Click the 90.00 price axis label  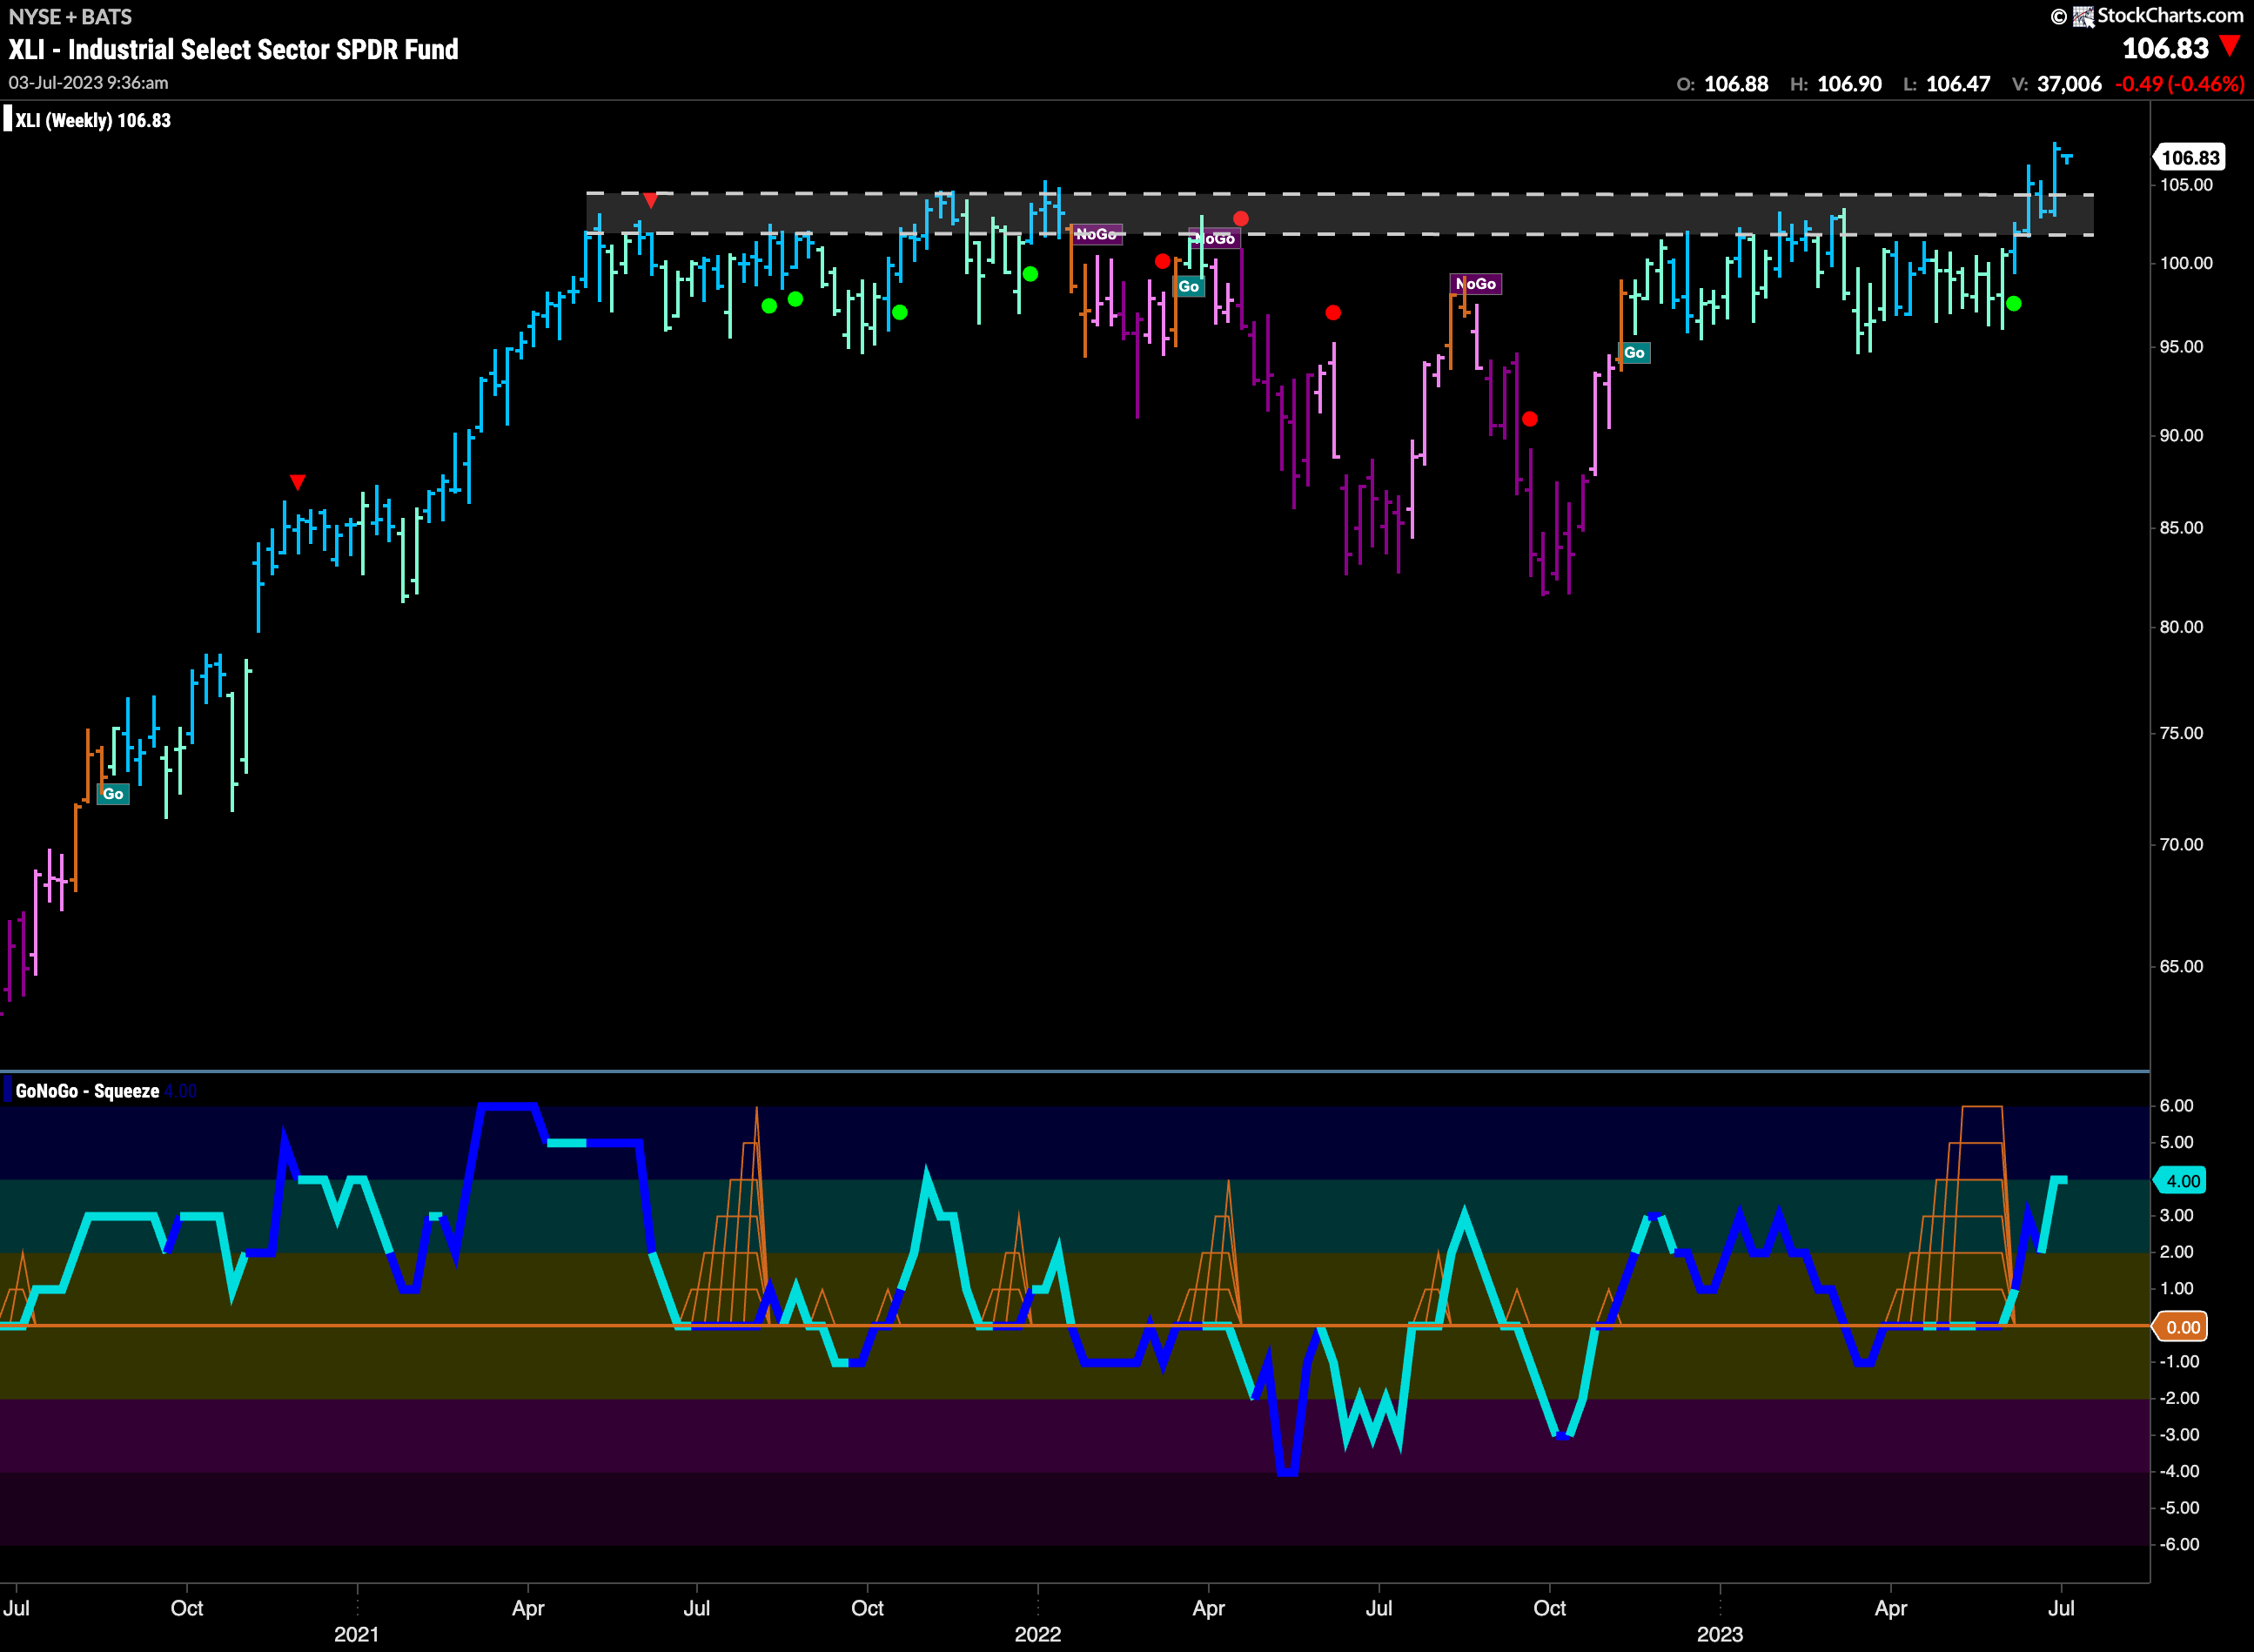coord(2181,435)
